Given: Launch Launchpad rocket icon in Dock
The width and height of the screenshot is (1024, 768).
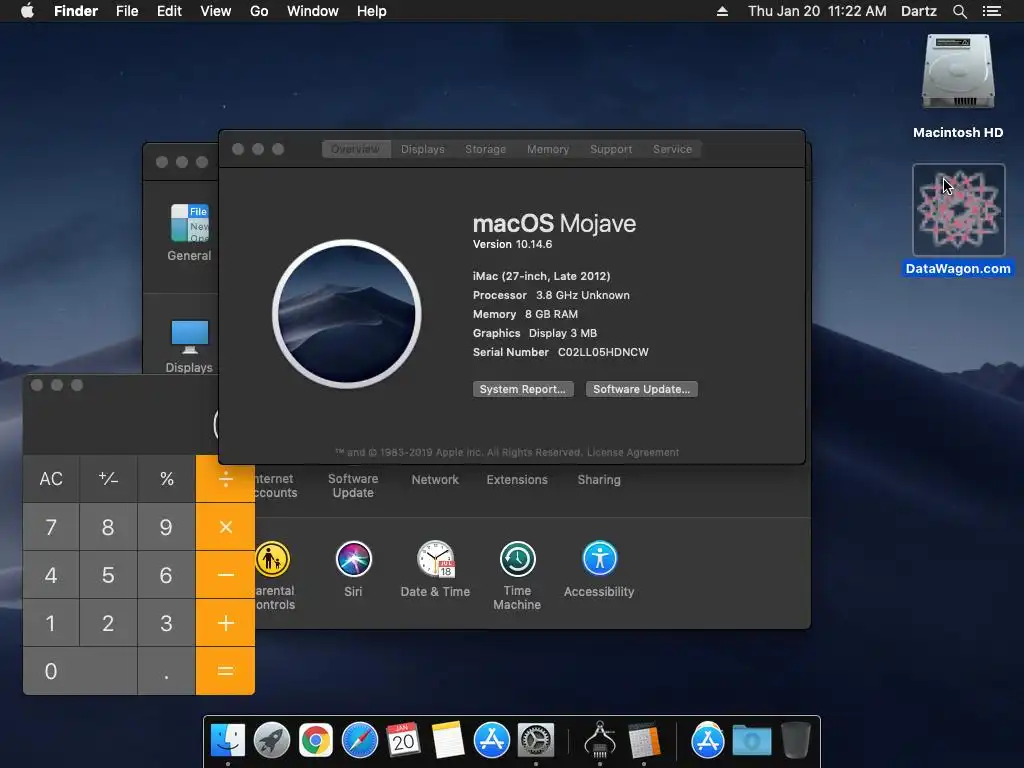Looking at the screenshot, I should 272,741.
